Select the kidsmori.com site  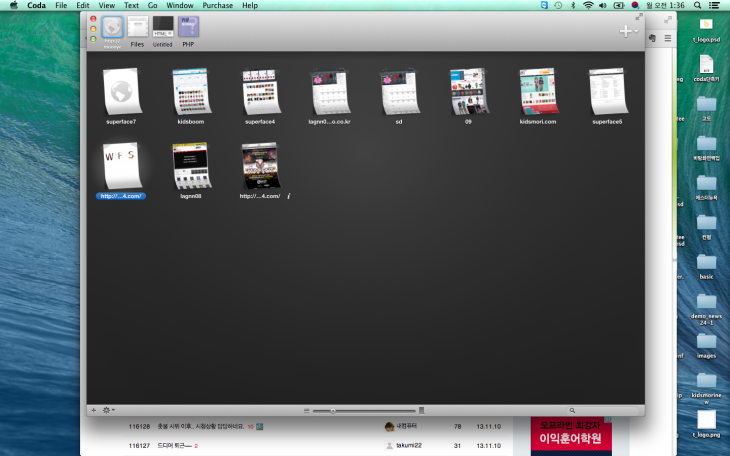[537, 92]
